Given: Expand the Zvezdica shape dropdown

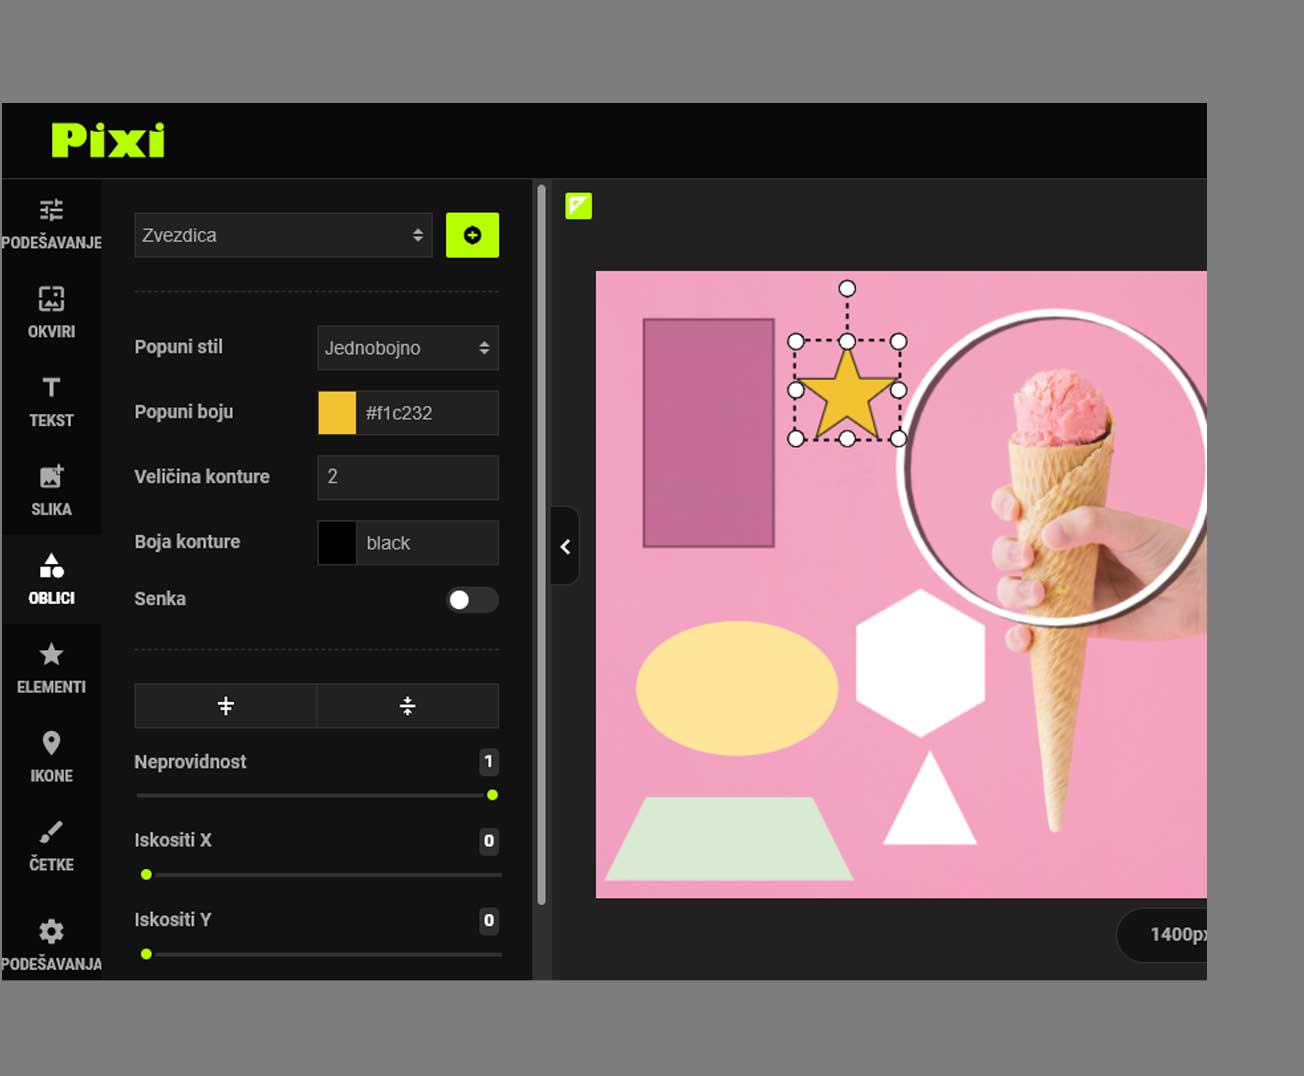Looking at the screenshot, I should tap(283, 235).
